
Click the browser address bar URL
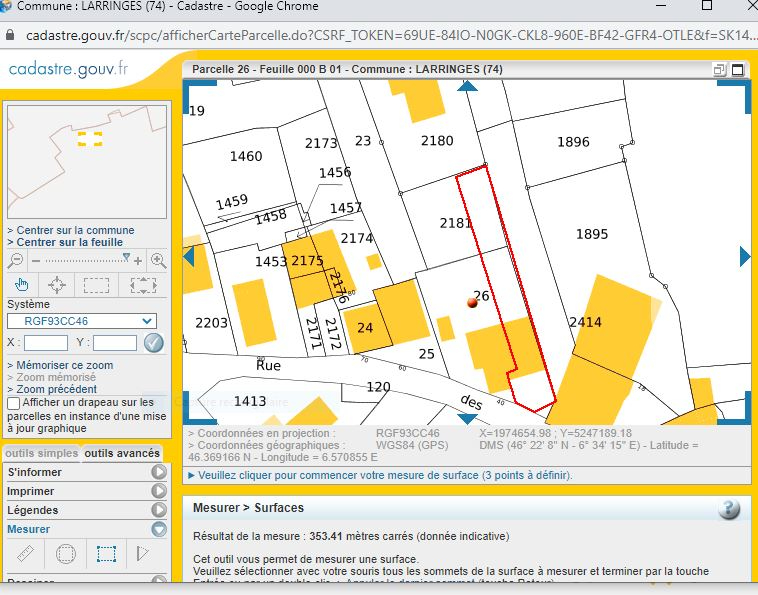[x=392, y=35]
